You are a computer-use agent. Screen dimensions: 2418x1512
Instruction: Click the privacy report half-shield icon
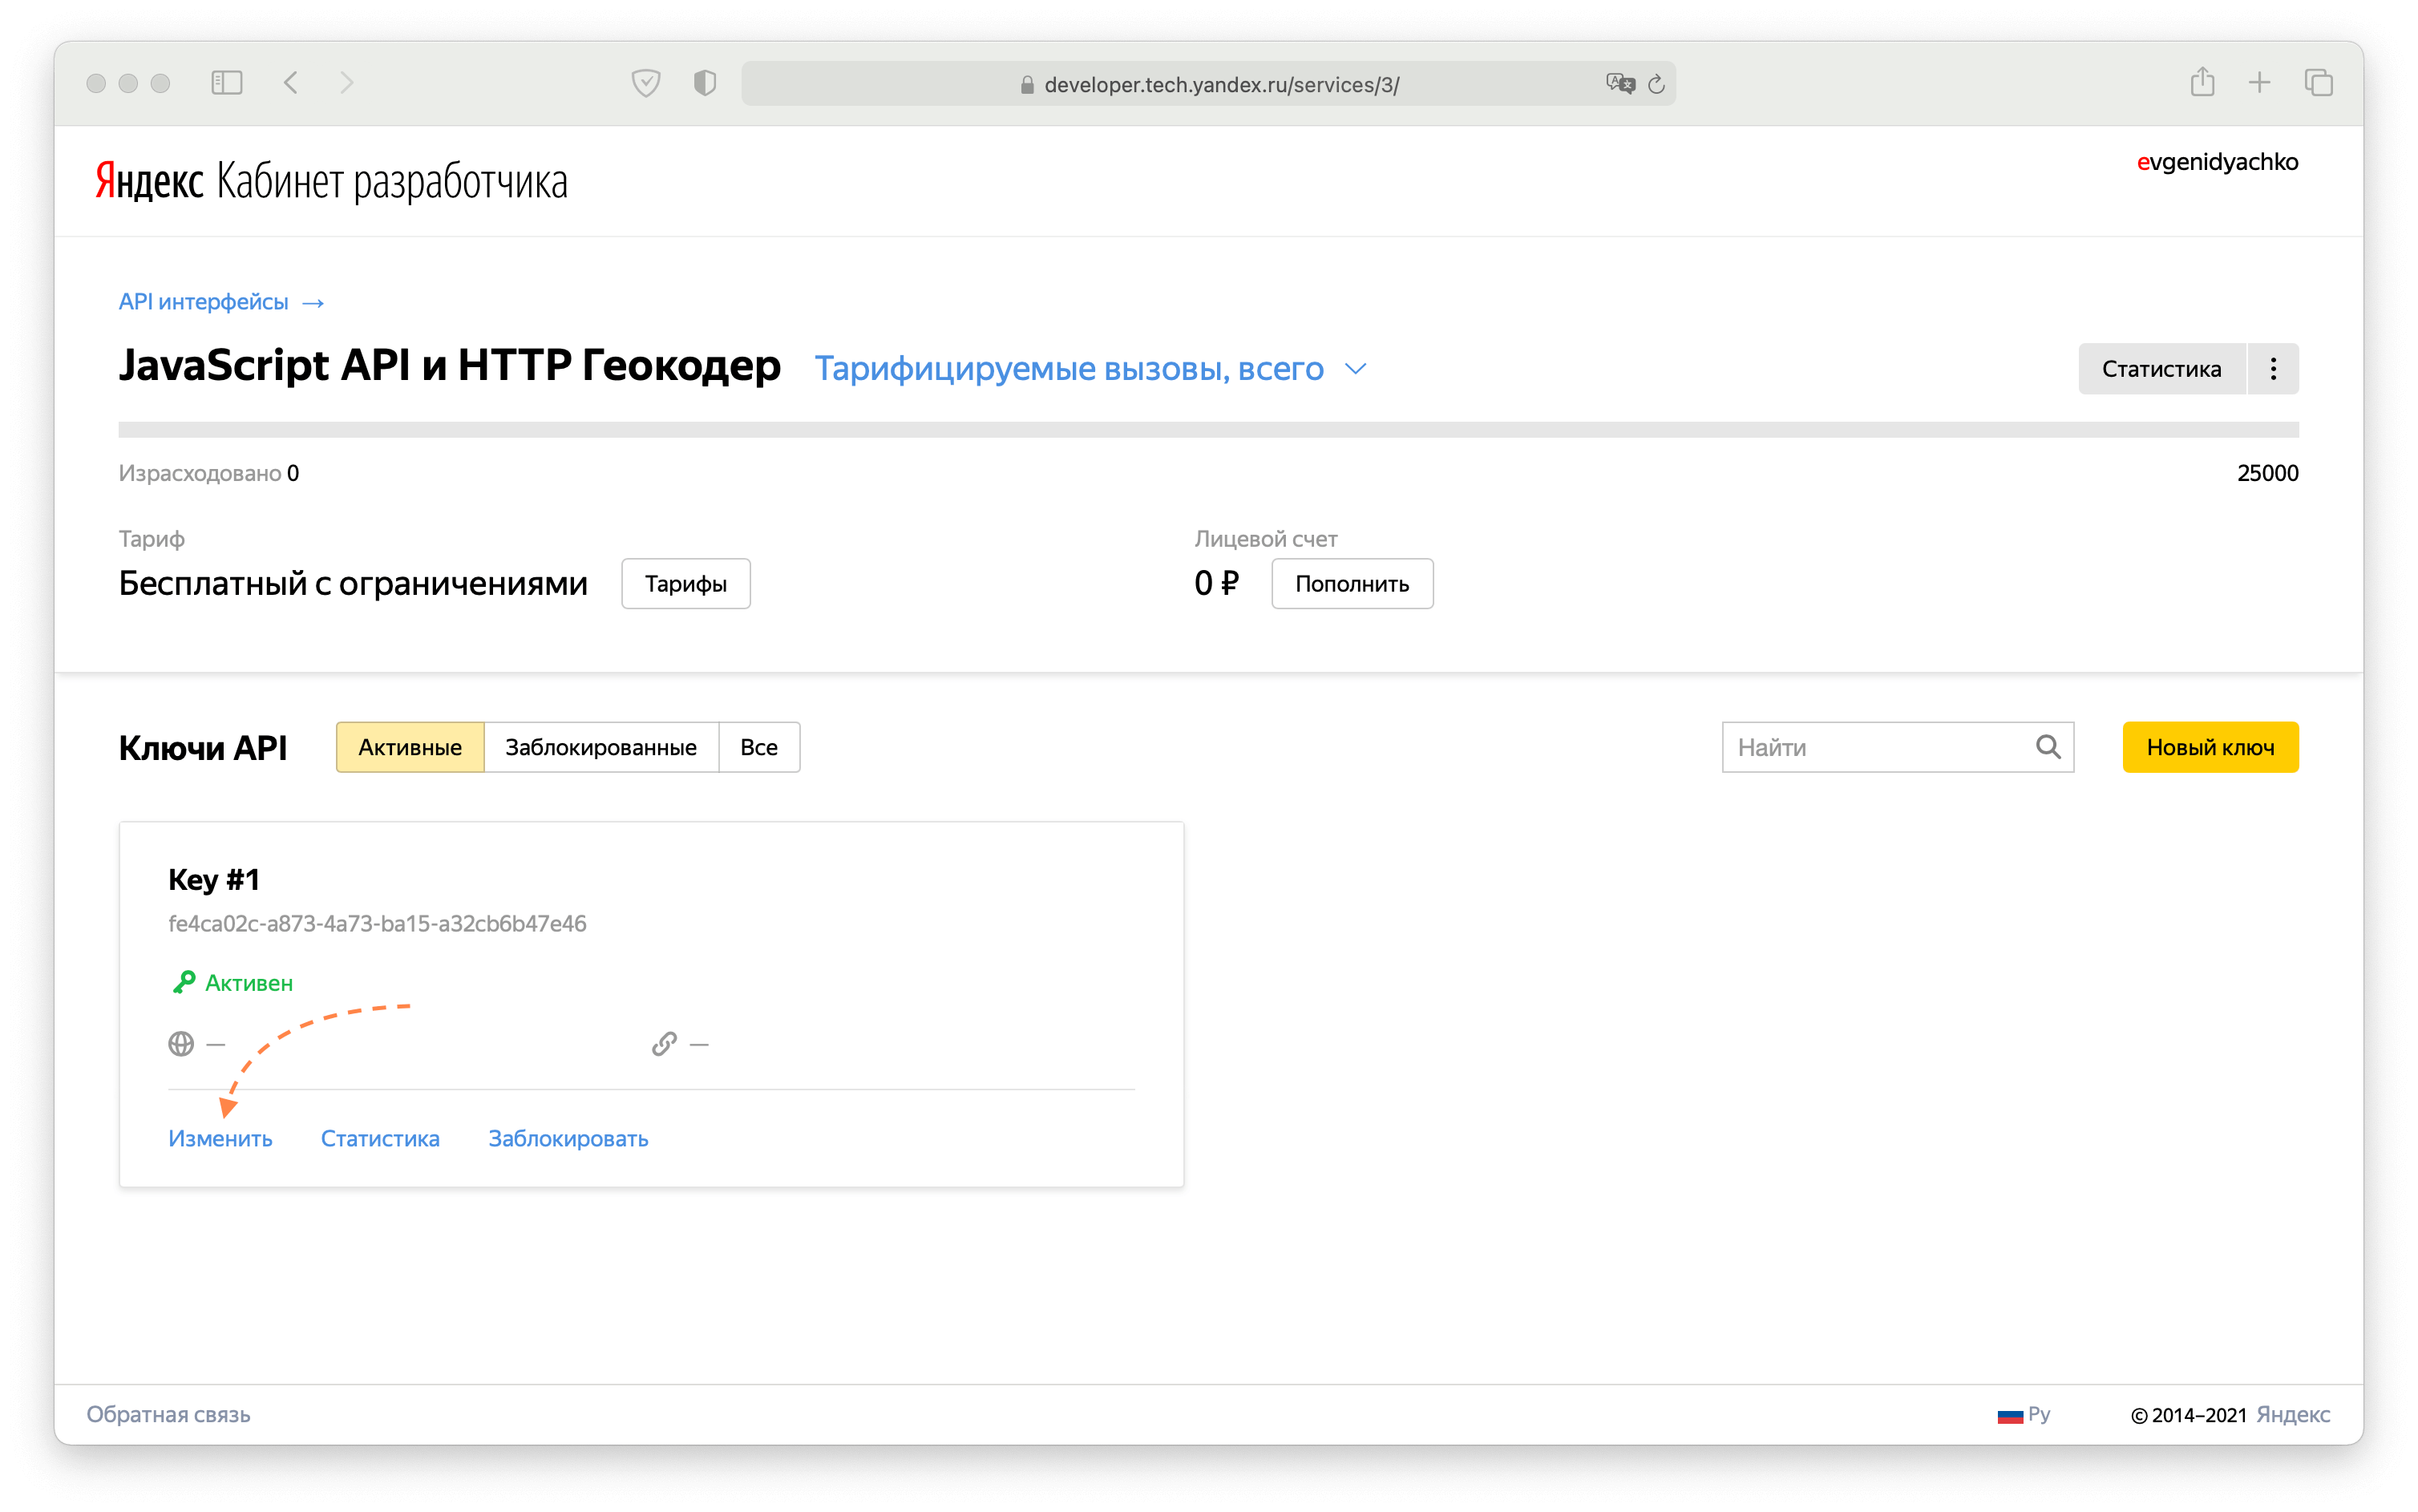pyautogui.click(x=705, y=83)
